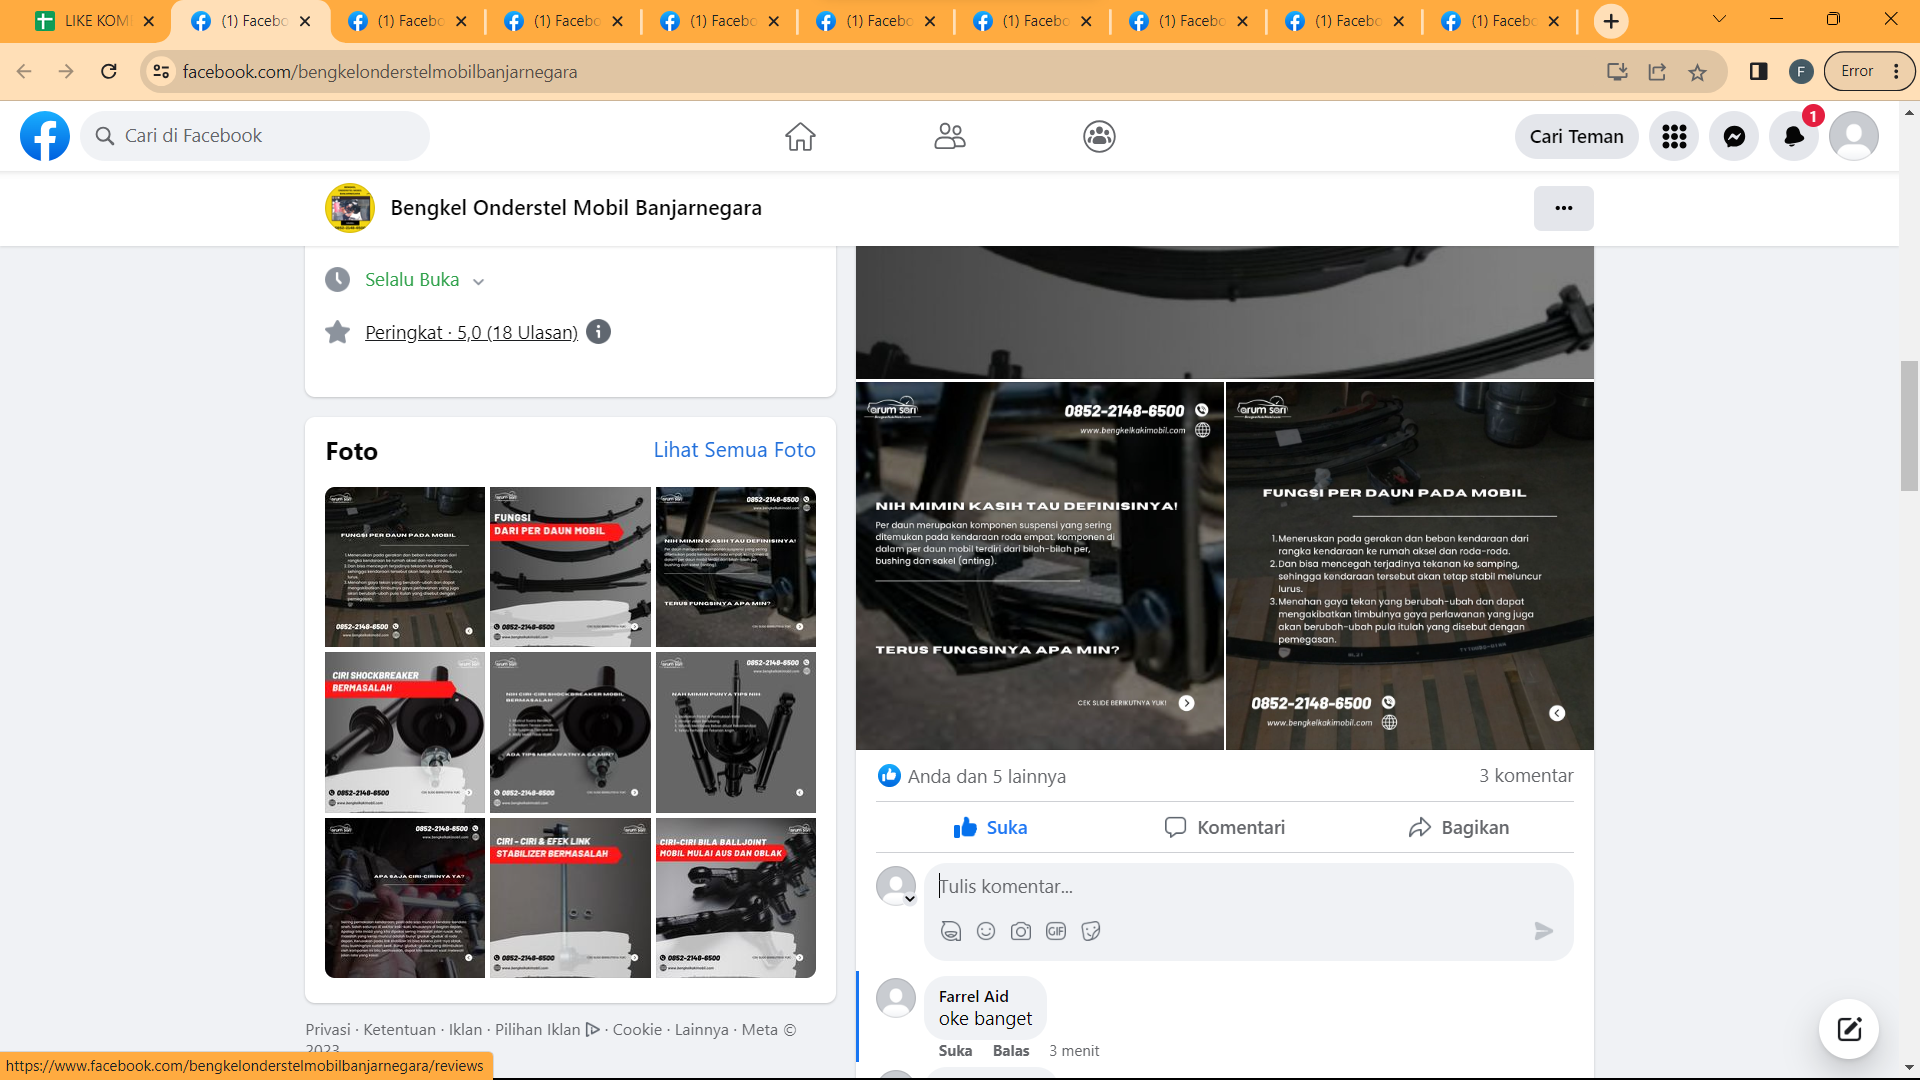Toggle Suka like on the post

990,827
